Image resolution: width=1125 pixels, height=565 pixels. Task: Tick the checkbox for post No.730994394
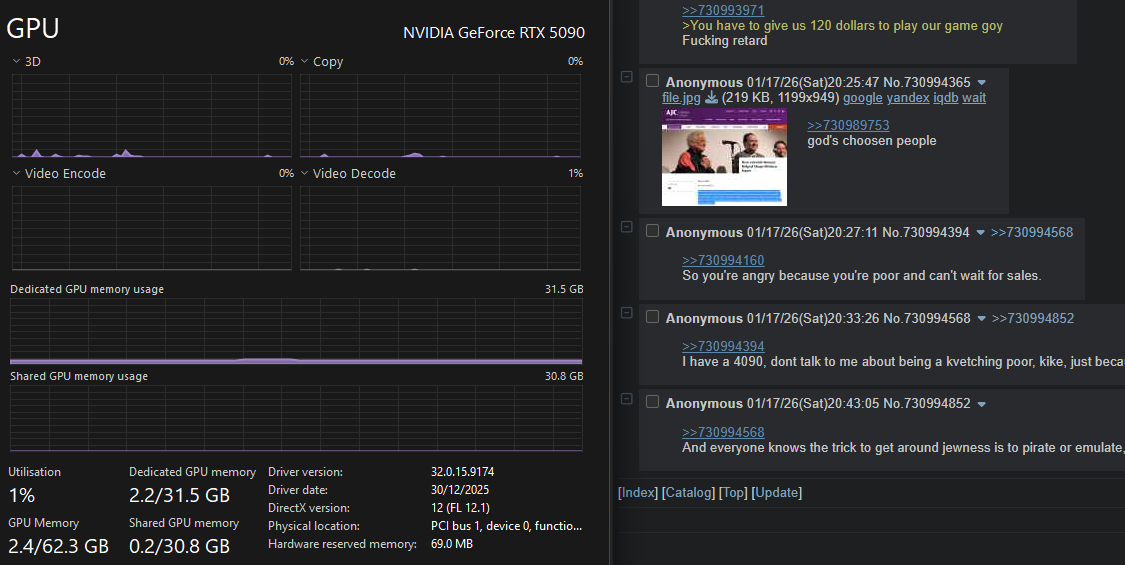[652, 230]
